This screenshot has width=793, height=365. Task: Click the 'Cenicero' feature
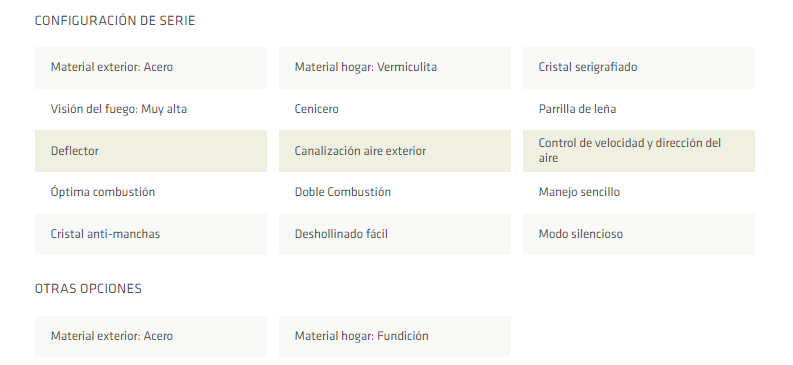394,109
